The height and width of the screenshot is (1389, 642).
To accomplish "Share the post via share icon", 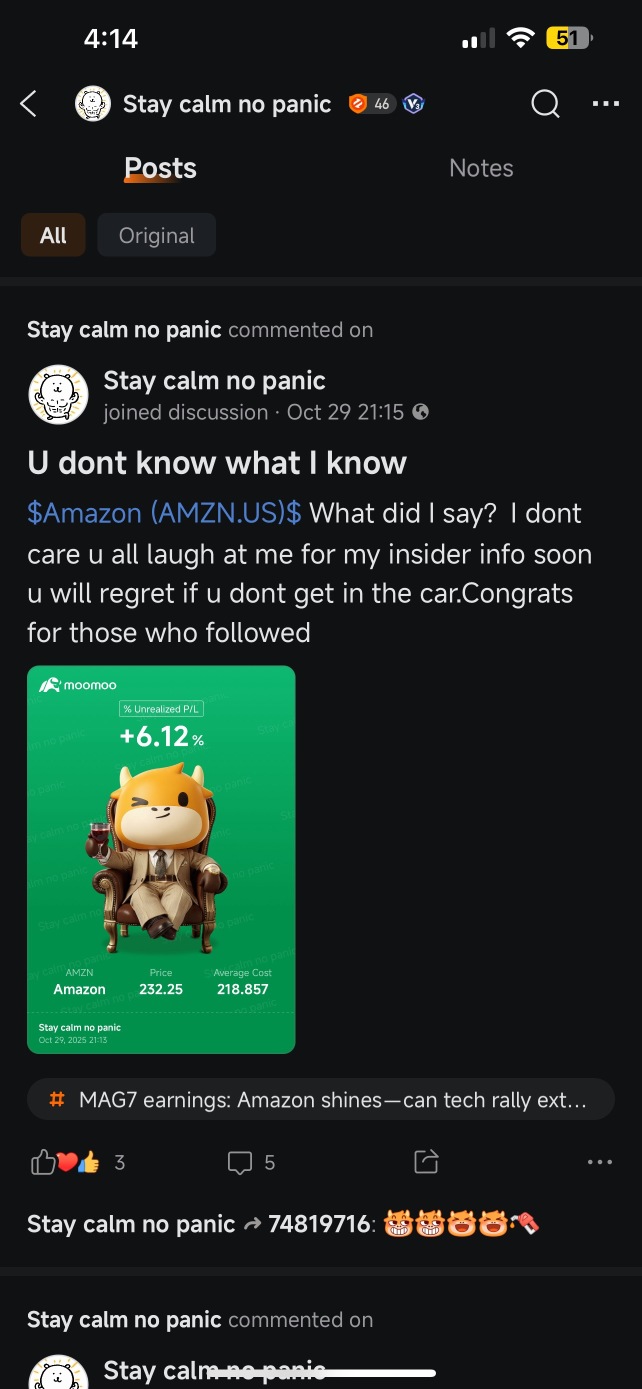I will [426, 1161].
